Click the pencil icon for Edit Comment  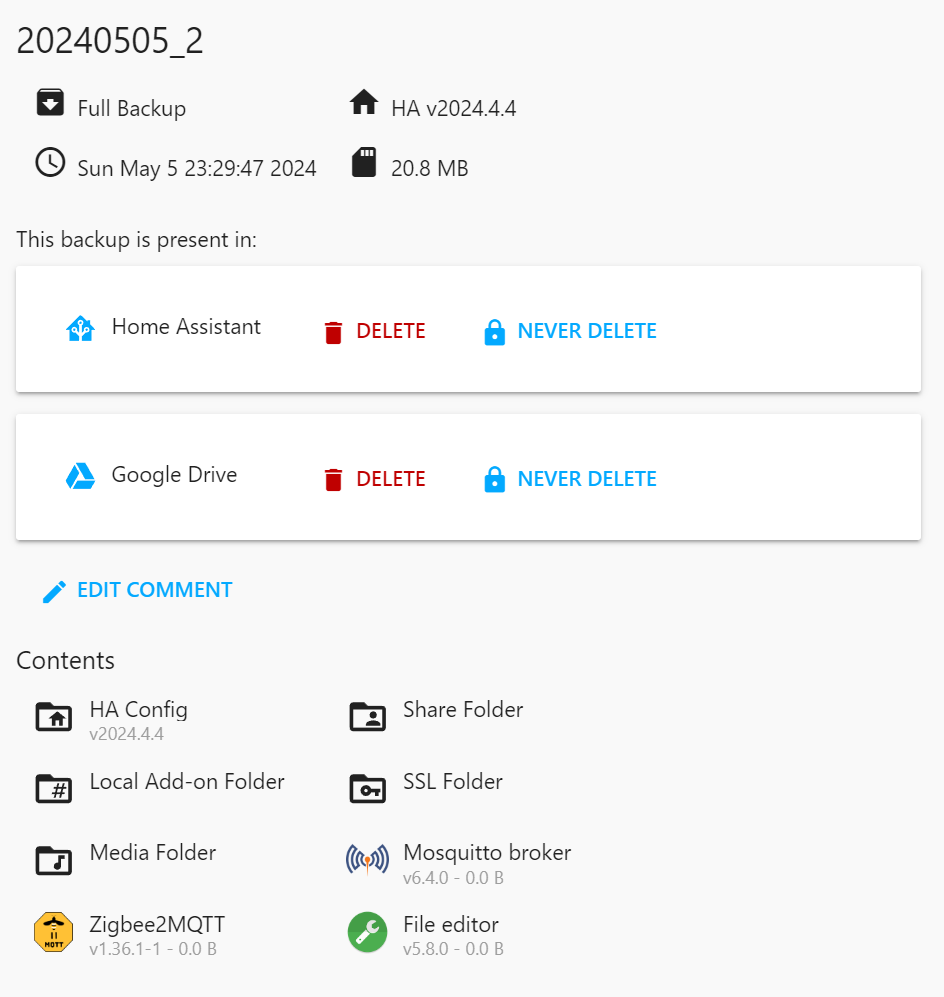(x=54, y=591)
